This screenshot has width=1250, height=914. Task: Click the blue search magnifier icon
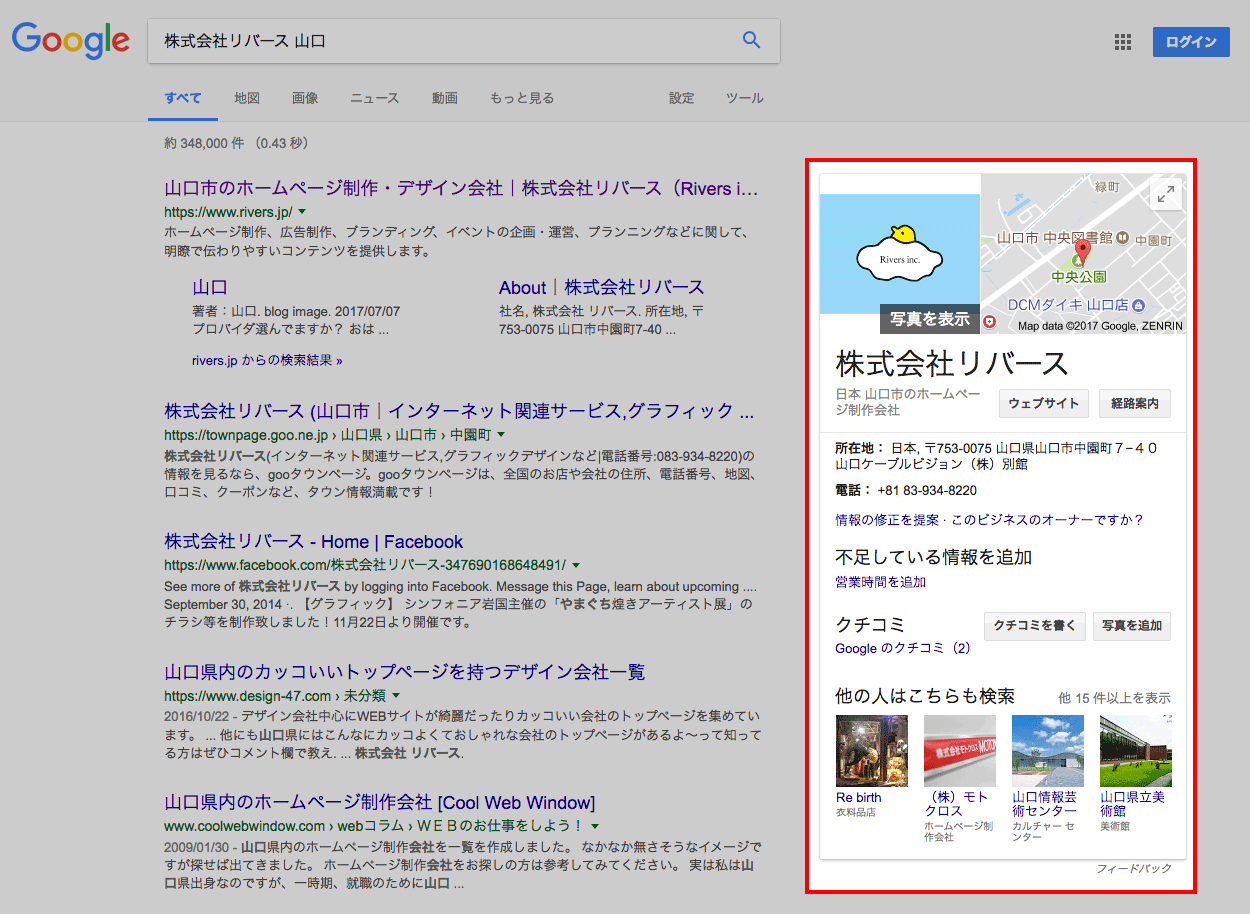pyautogui.click(x=751, y=41)
